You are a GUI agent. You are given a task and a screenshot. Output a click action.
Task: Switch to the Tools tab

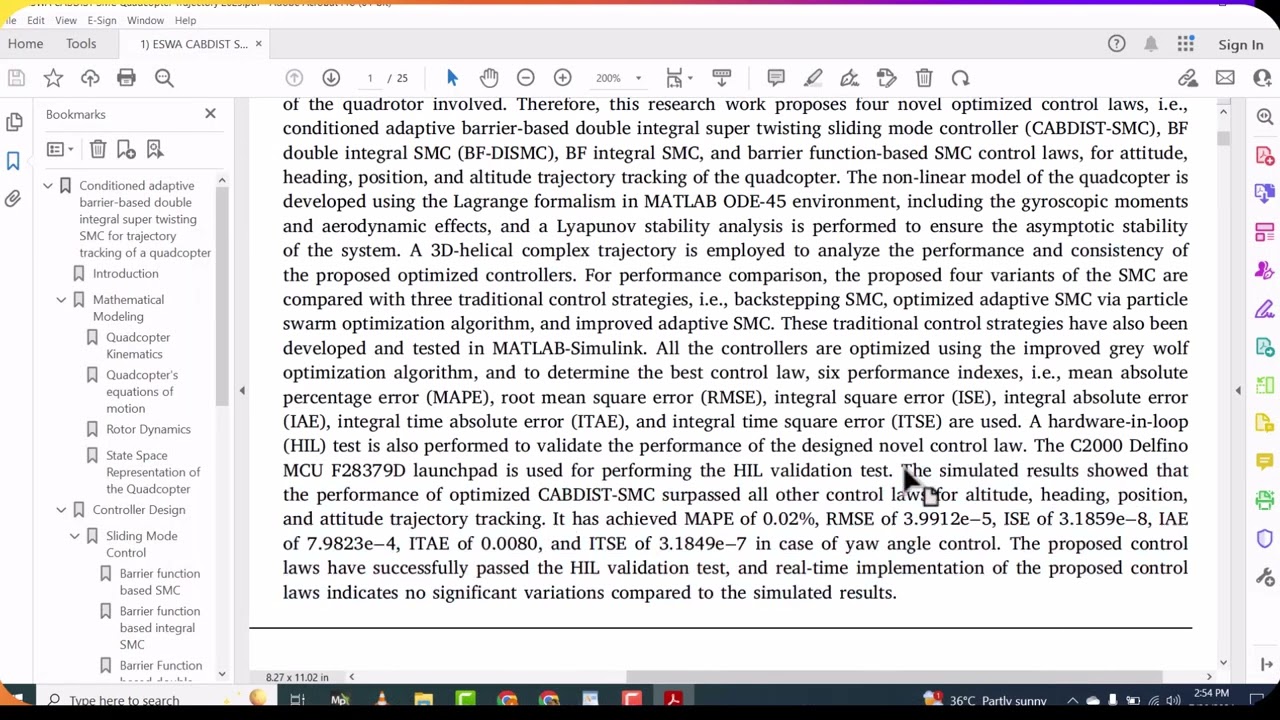tap(81, 44)
